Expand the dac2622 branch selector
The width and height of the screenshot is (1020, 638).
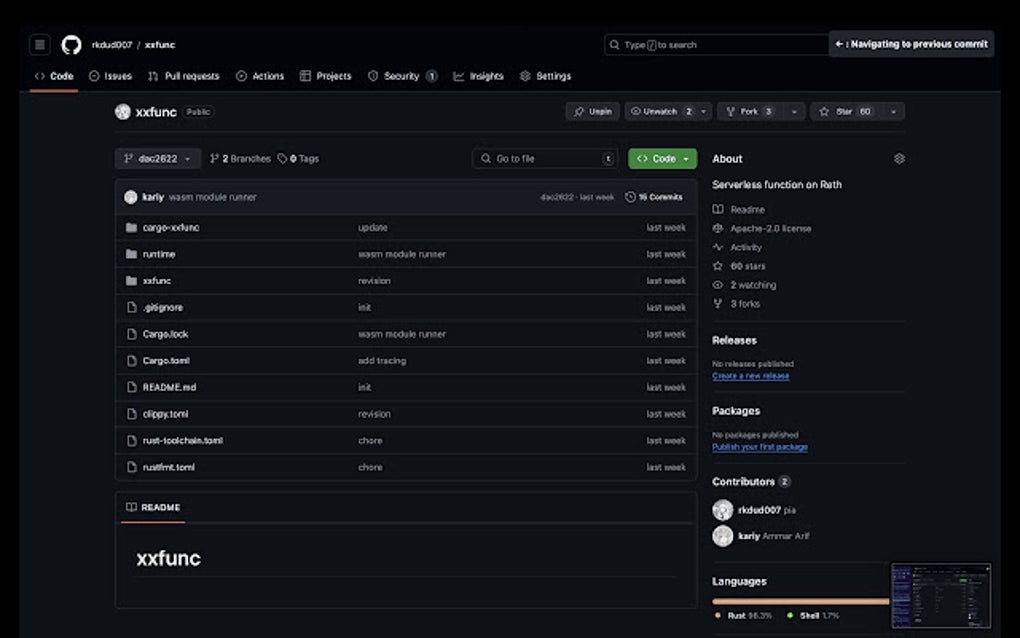[x=156, y=158]
